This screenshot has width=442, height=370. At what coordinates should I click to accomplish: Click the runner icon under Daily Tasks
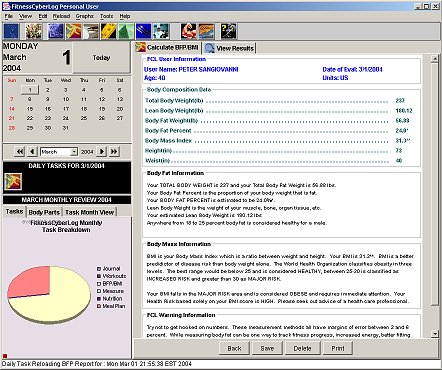click(x=13, y=182)
